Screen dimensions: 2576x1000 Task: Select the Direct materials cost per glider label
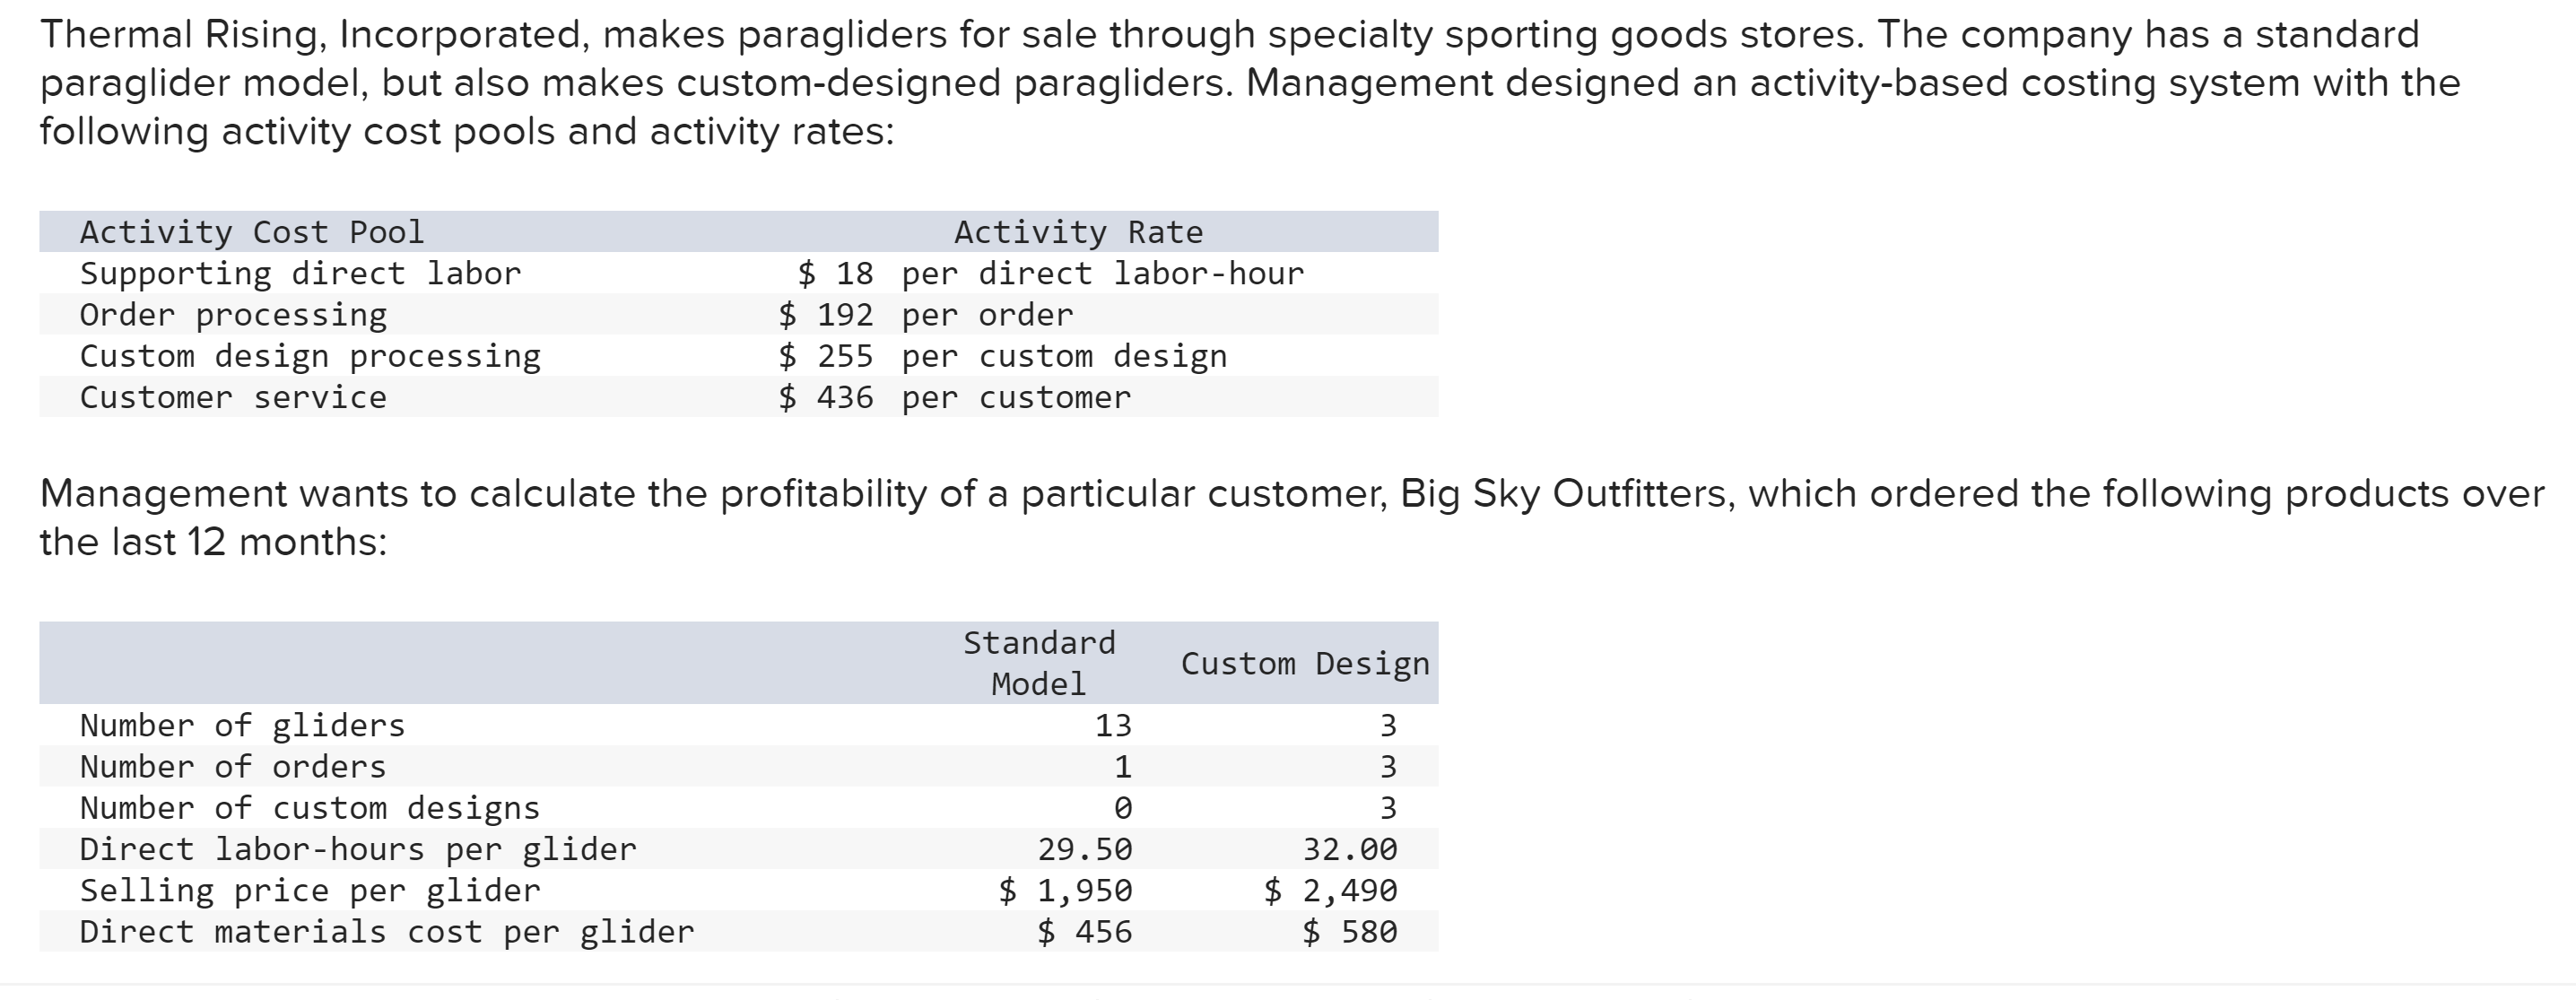point(387,932)
